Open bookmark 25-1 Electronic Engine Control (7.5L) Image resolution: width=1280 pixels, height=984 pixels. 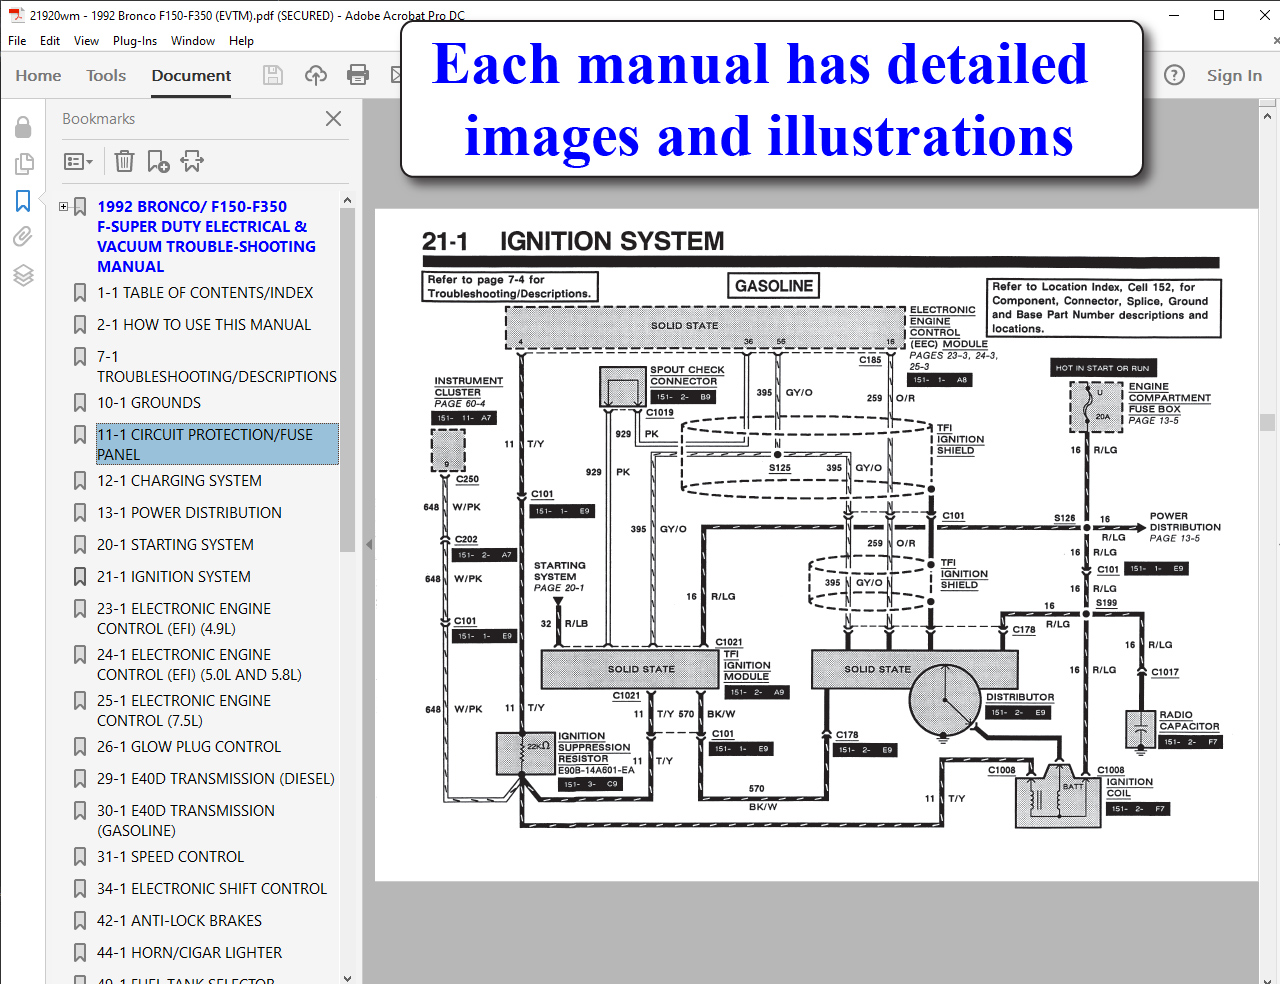[x=184, y=711]
